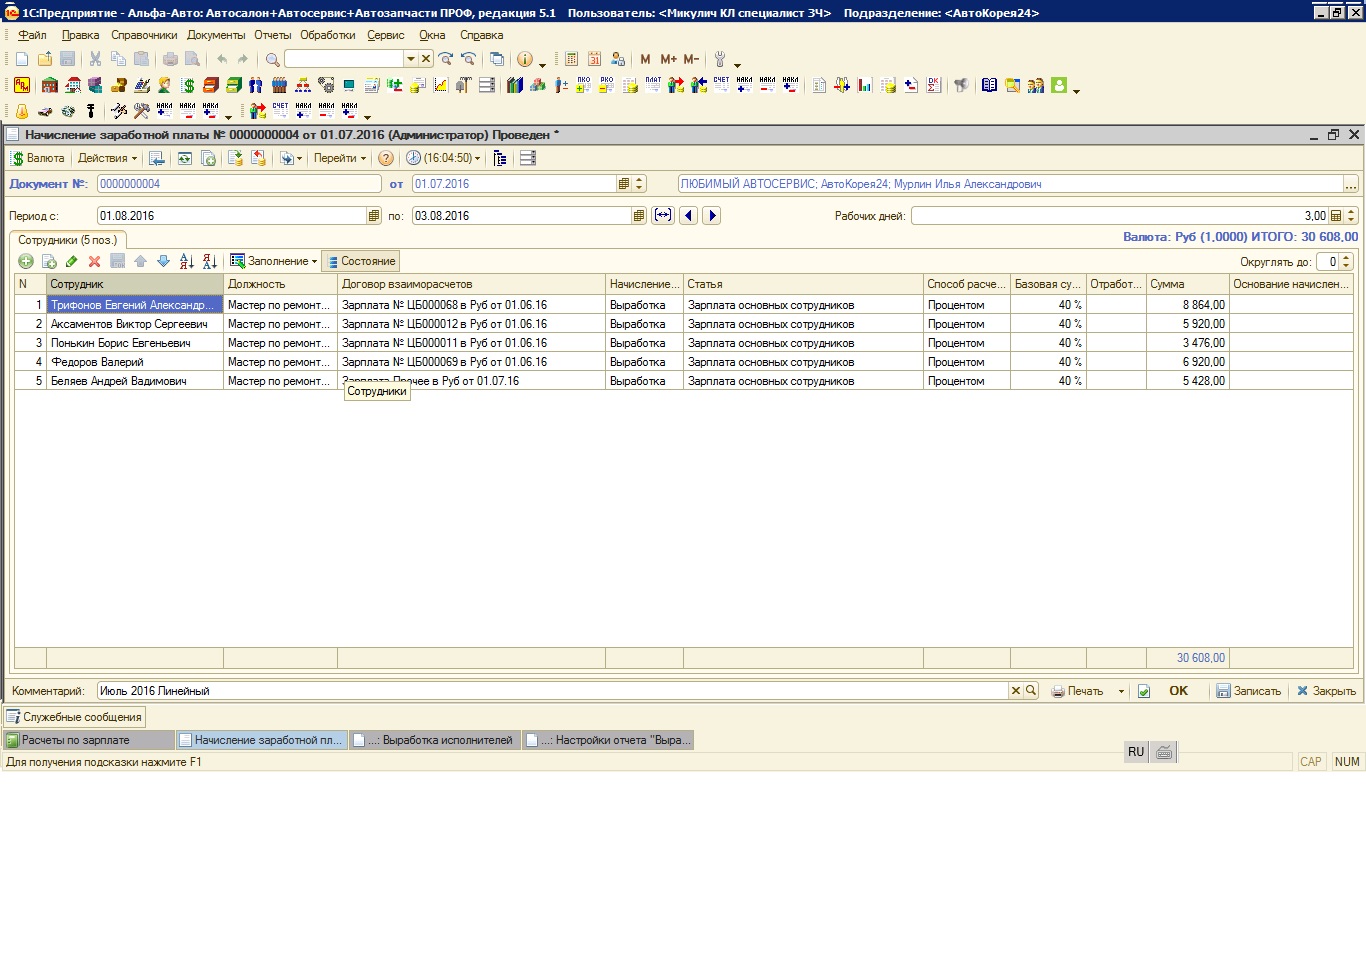Viewport: 1366px width, 966px height.
Task: Delete row with the red X icon
Action: [94, 261]
